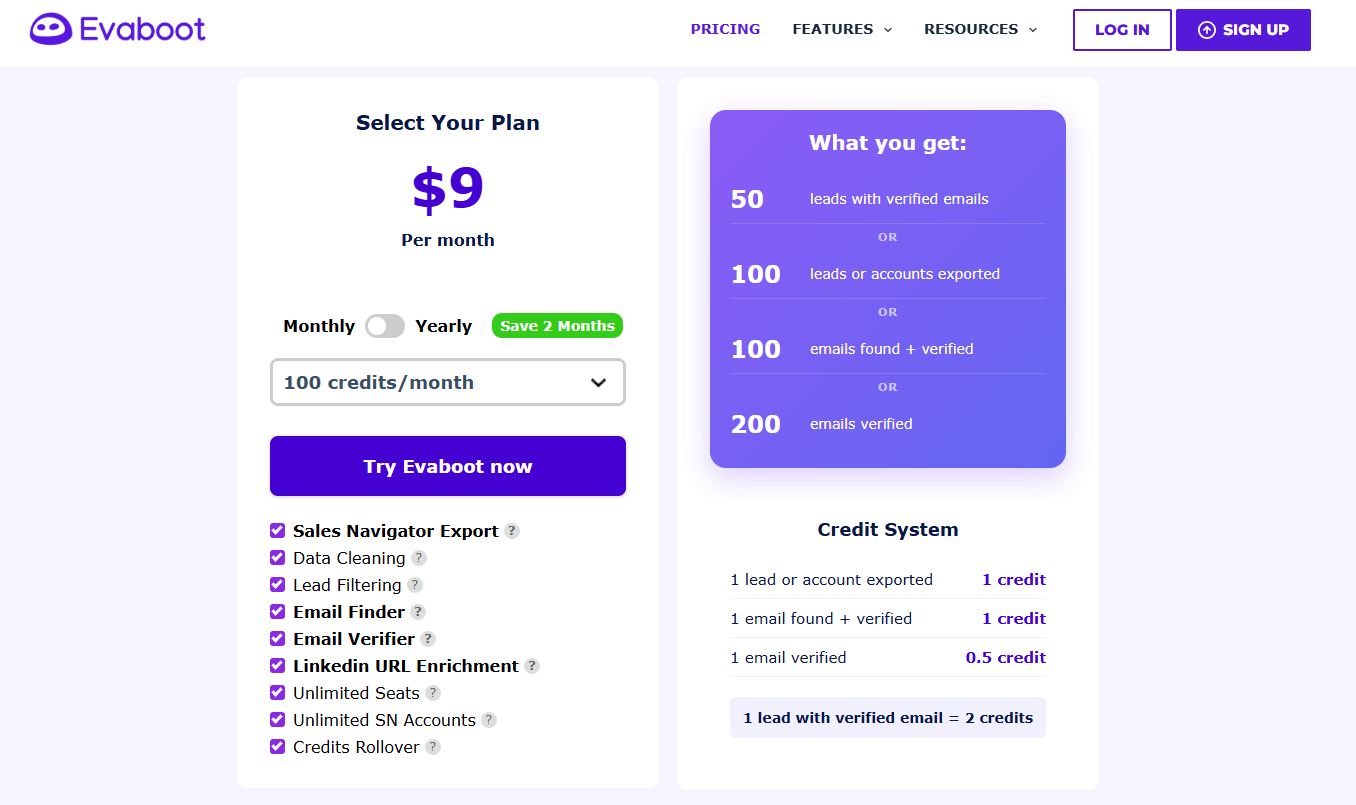
Task: Go to the Pricing page
Action: 725,29
